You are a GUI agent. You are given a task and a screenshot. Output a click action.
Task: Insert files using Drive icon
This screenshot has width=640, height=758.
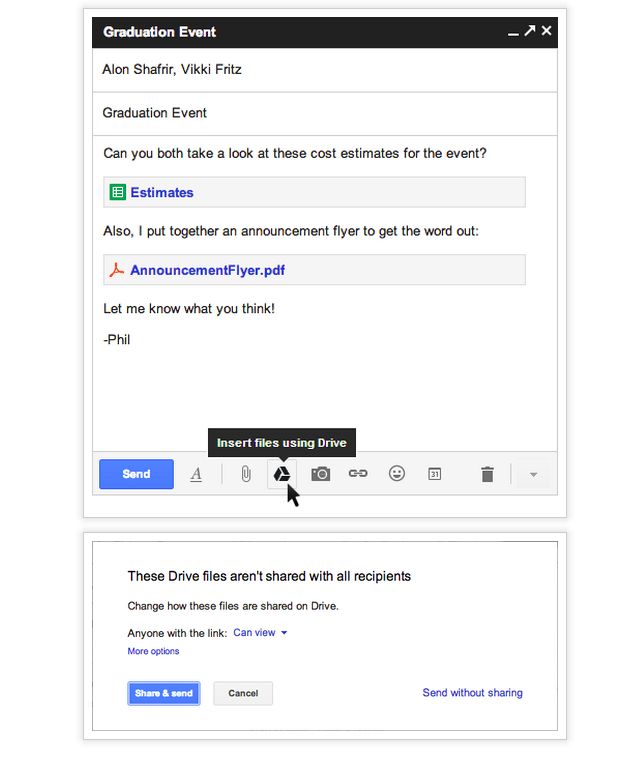282,474
